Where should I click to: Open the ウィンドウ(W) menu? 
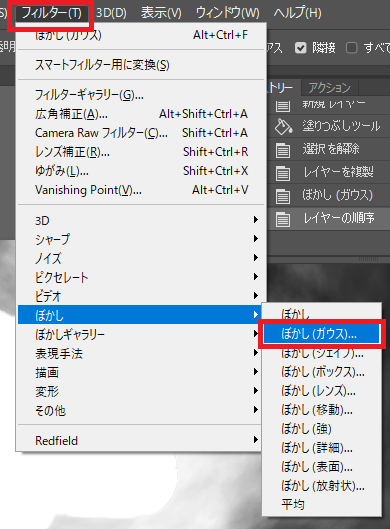coord(228,13)
